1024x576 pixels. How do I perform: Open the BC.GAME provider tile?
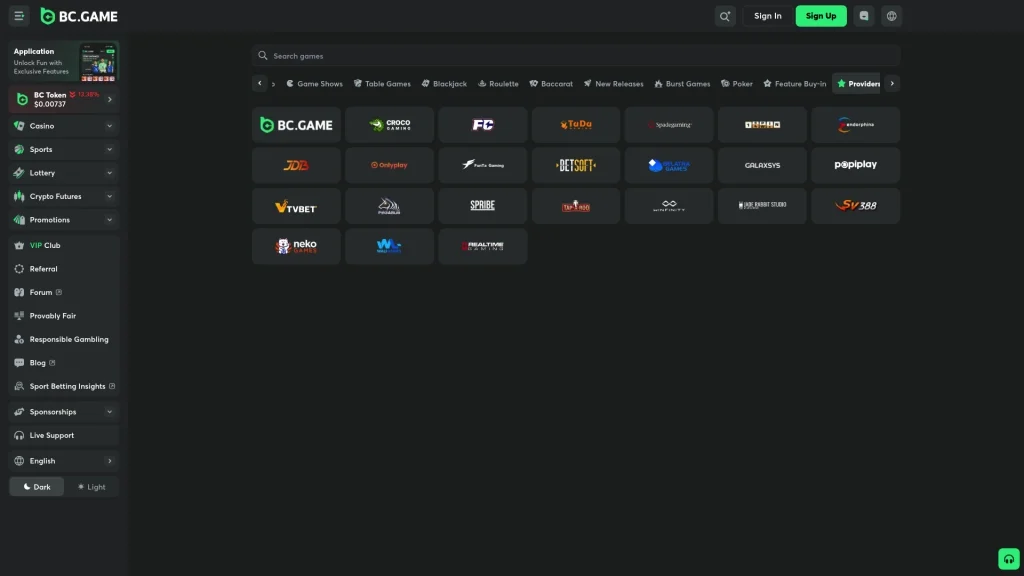point(296,125)
